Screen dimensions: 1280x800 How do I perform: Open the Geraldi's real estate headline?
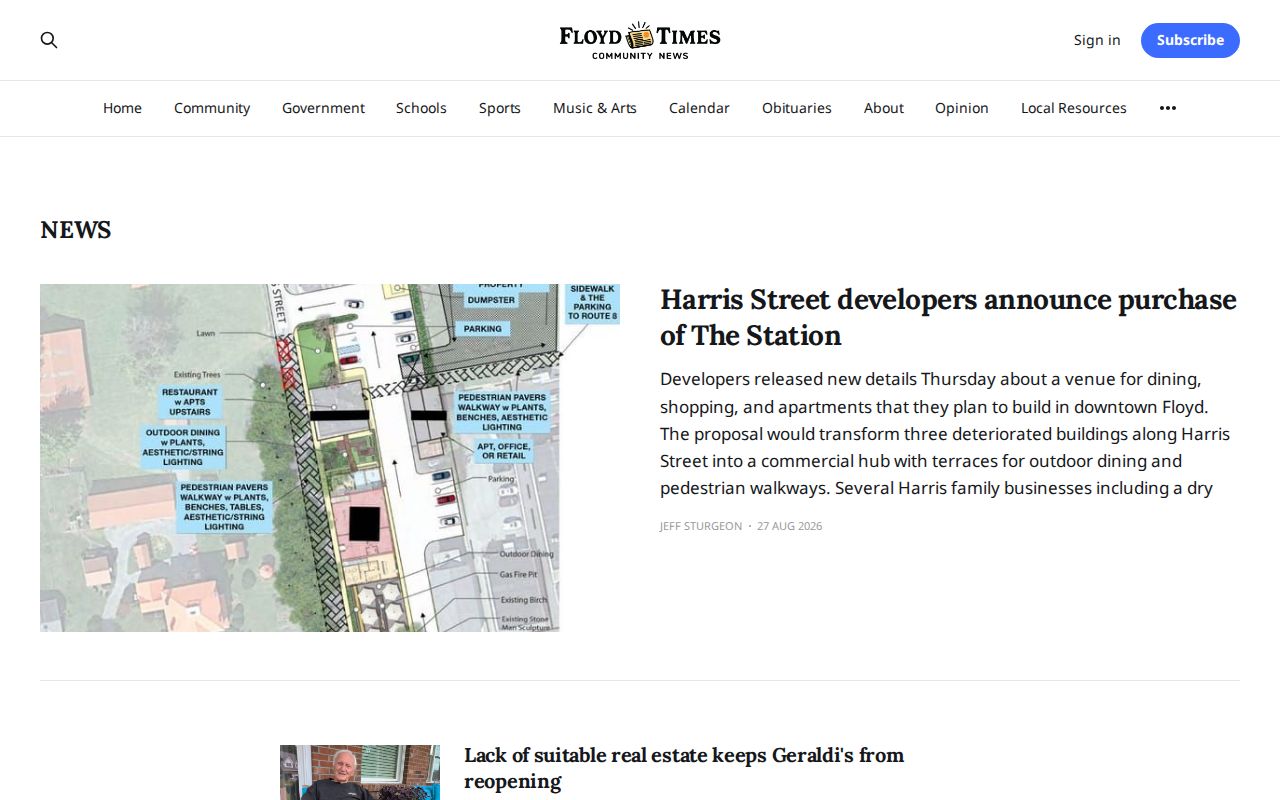(x=684, y=768)
